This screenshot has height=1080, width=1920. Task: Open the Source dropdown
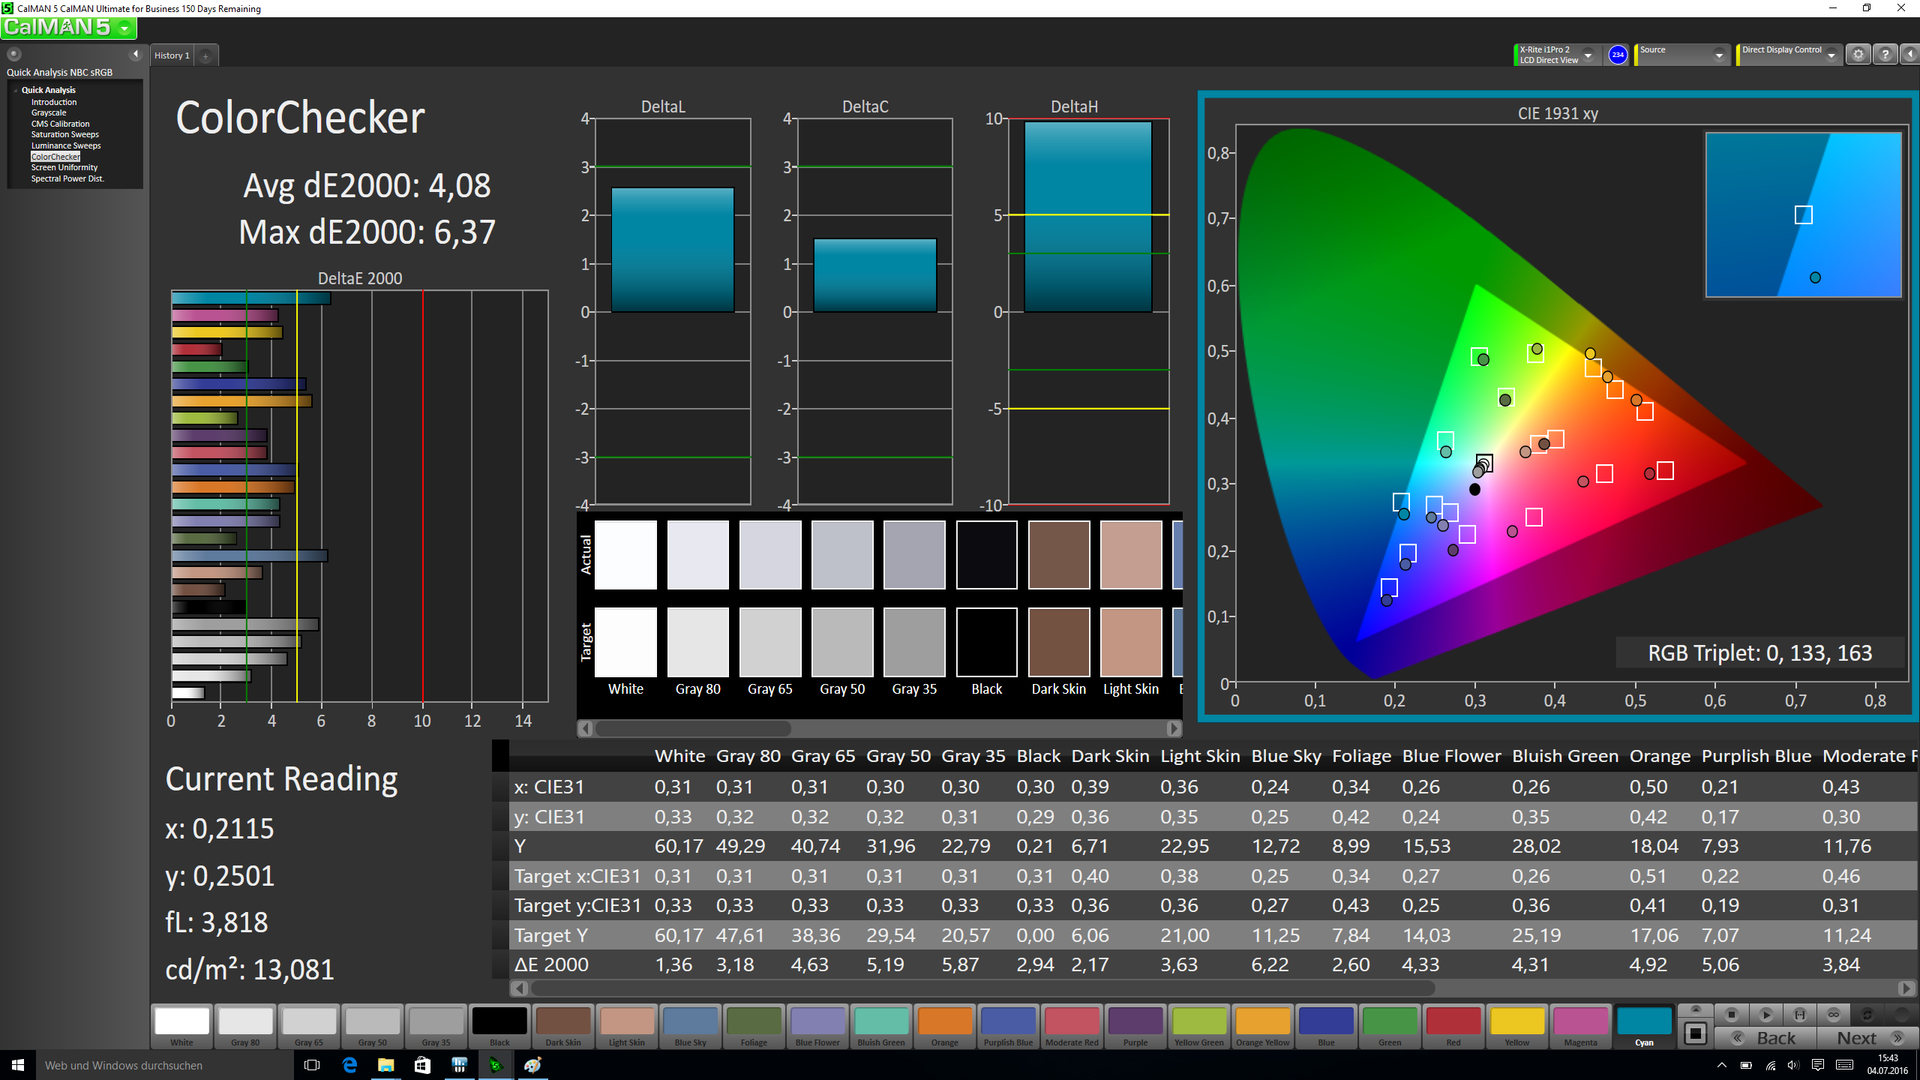[x=1719, y=55]
